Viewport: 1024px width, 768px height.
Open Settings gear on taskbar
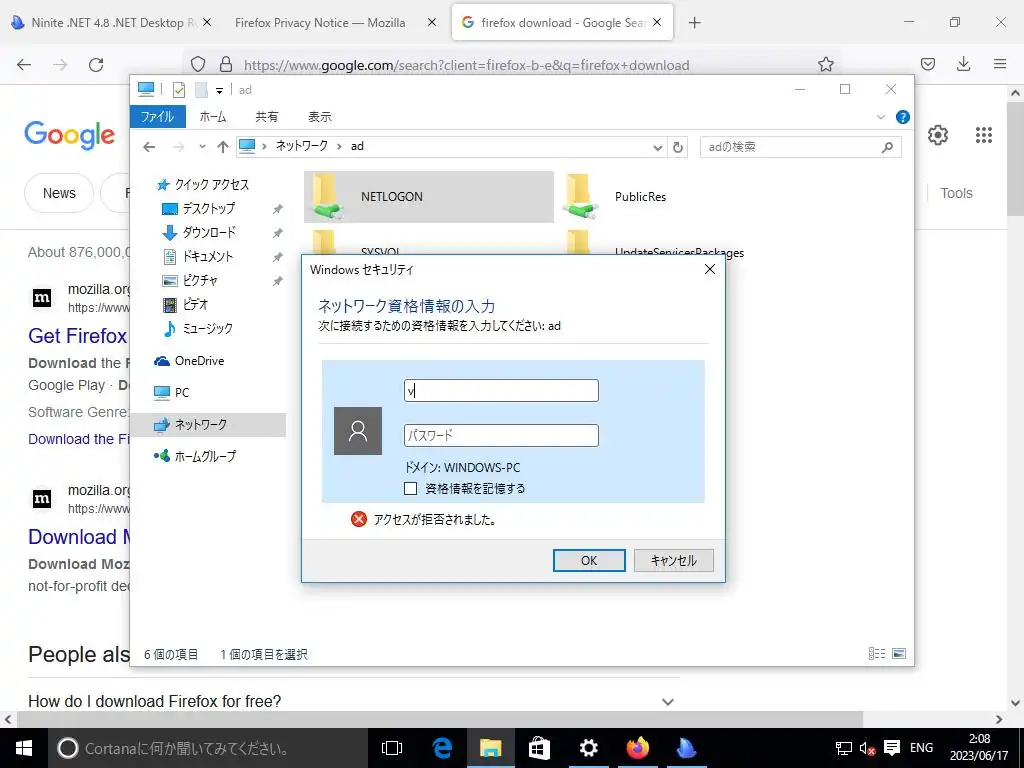pos(588,748)
